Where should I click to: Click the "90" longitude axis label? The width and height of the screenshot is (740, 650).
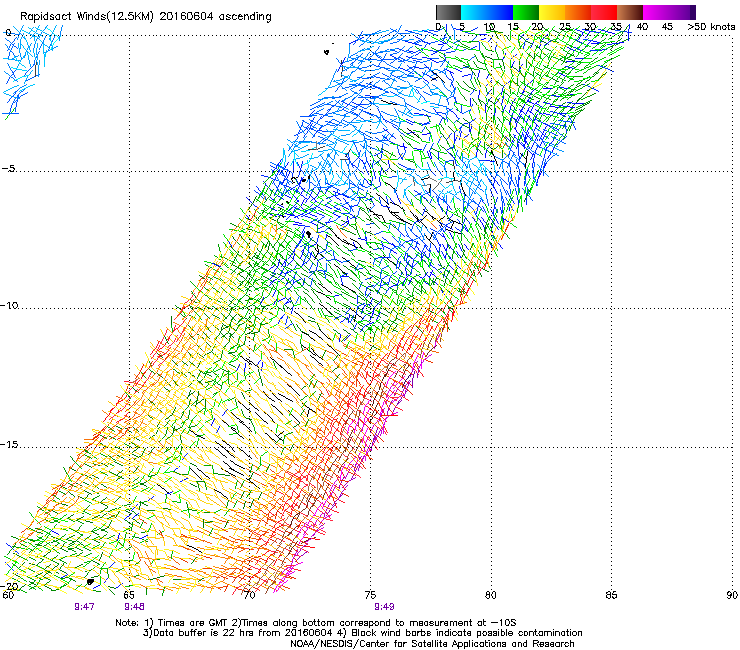732,595
